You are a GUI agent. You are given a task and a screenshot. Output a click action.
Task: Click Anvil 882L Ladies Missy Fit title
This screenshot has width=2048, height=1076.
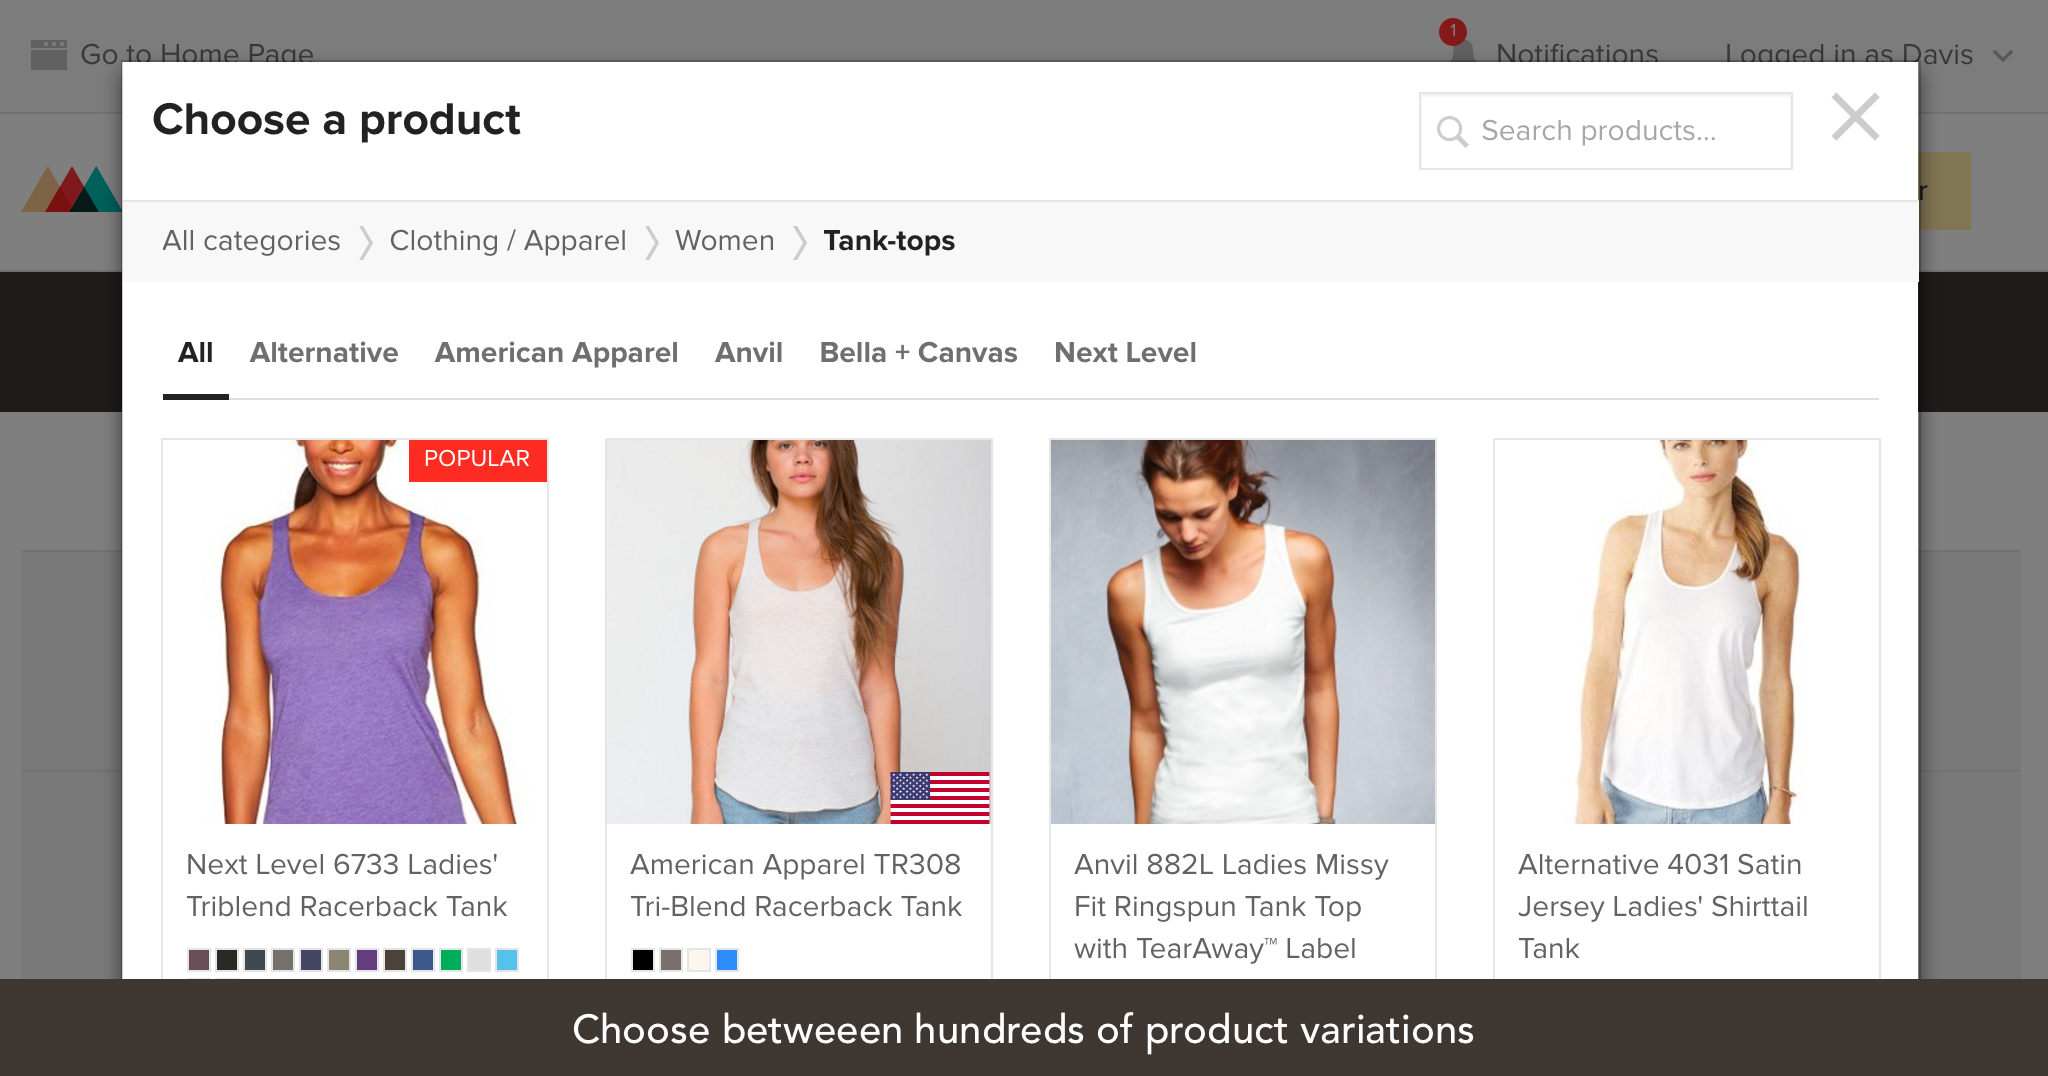tap(1231, 907)
